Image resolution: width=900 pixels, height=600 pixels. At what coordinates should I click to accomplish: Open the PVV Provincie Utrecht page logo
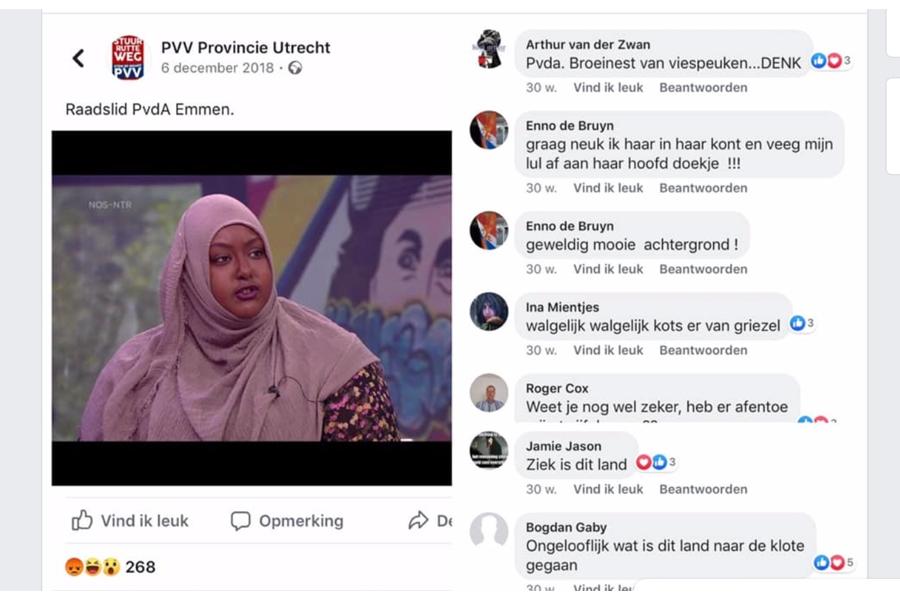[127, 57]
